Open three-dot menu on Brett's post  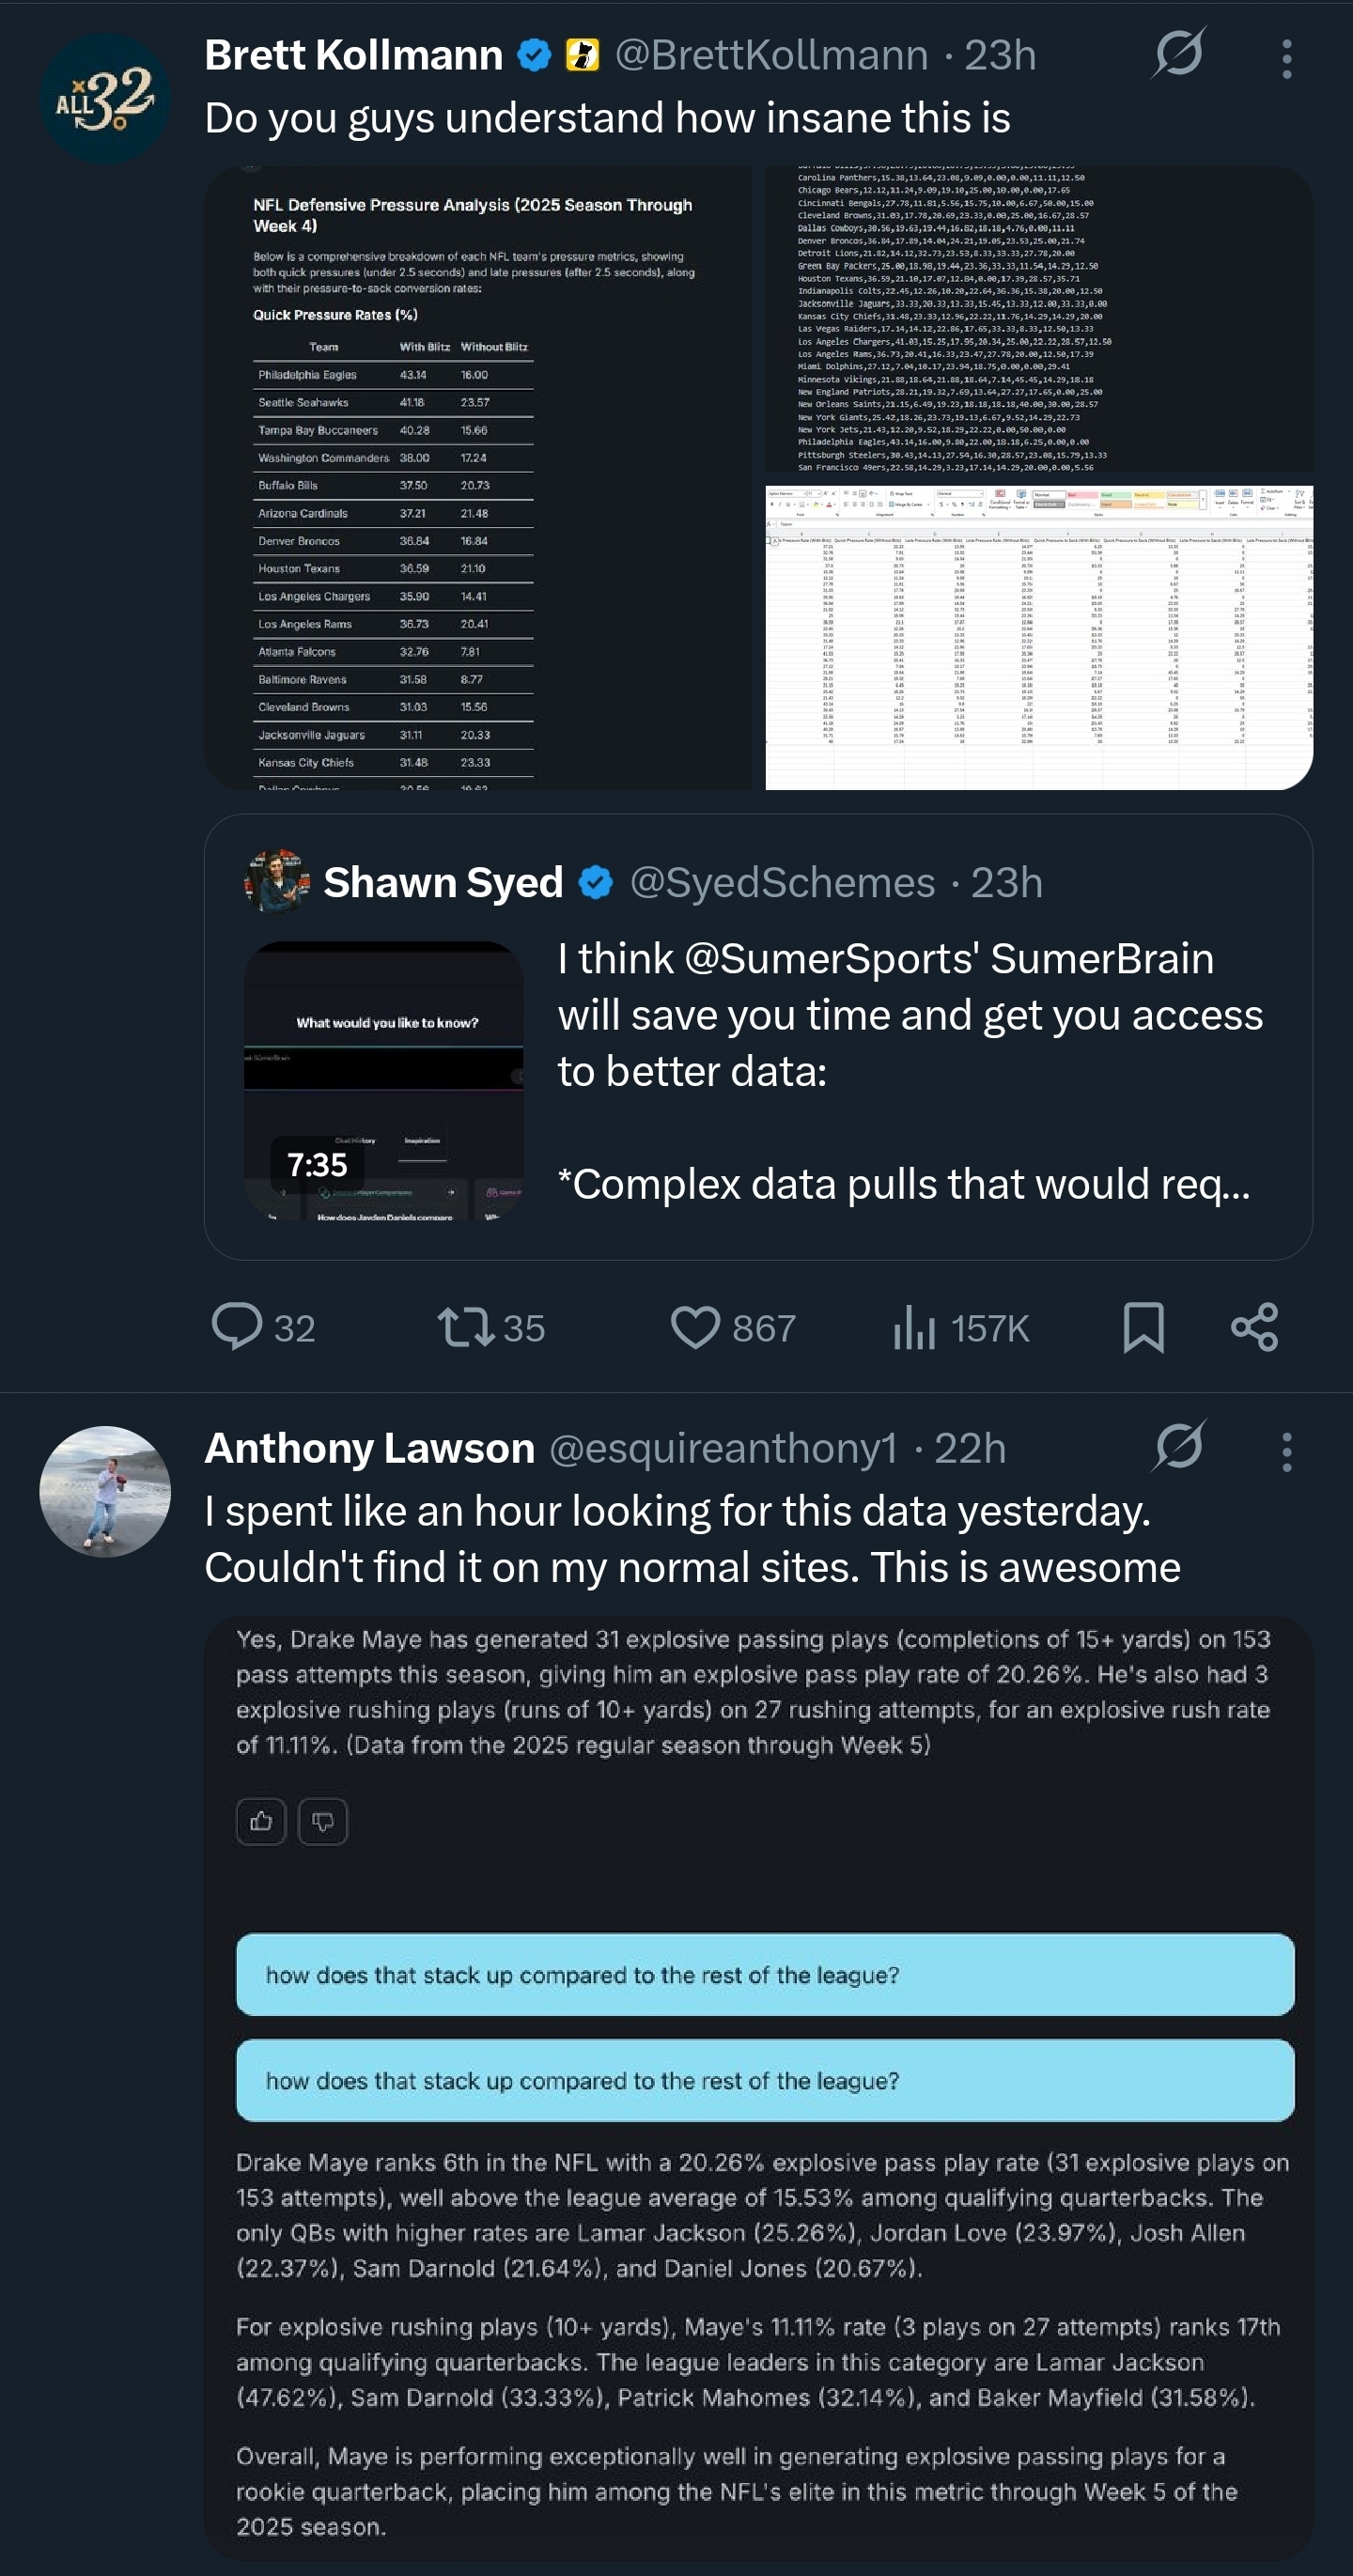(x=1286, y=58)
